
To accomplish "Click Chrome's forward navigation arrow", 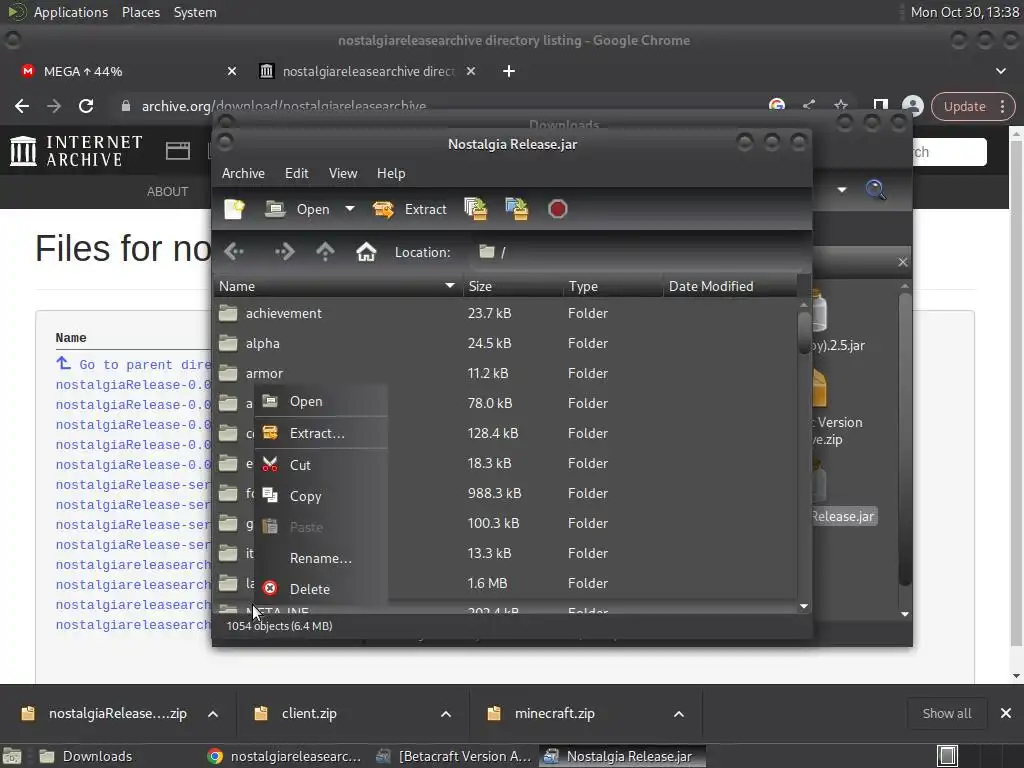I will click(x=54, y=106).
